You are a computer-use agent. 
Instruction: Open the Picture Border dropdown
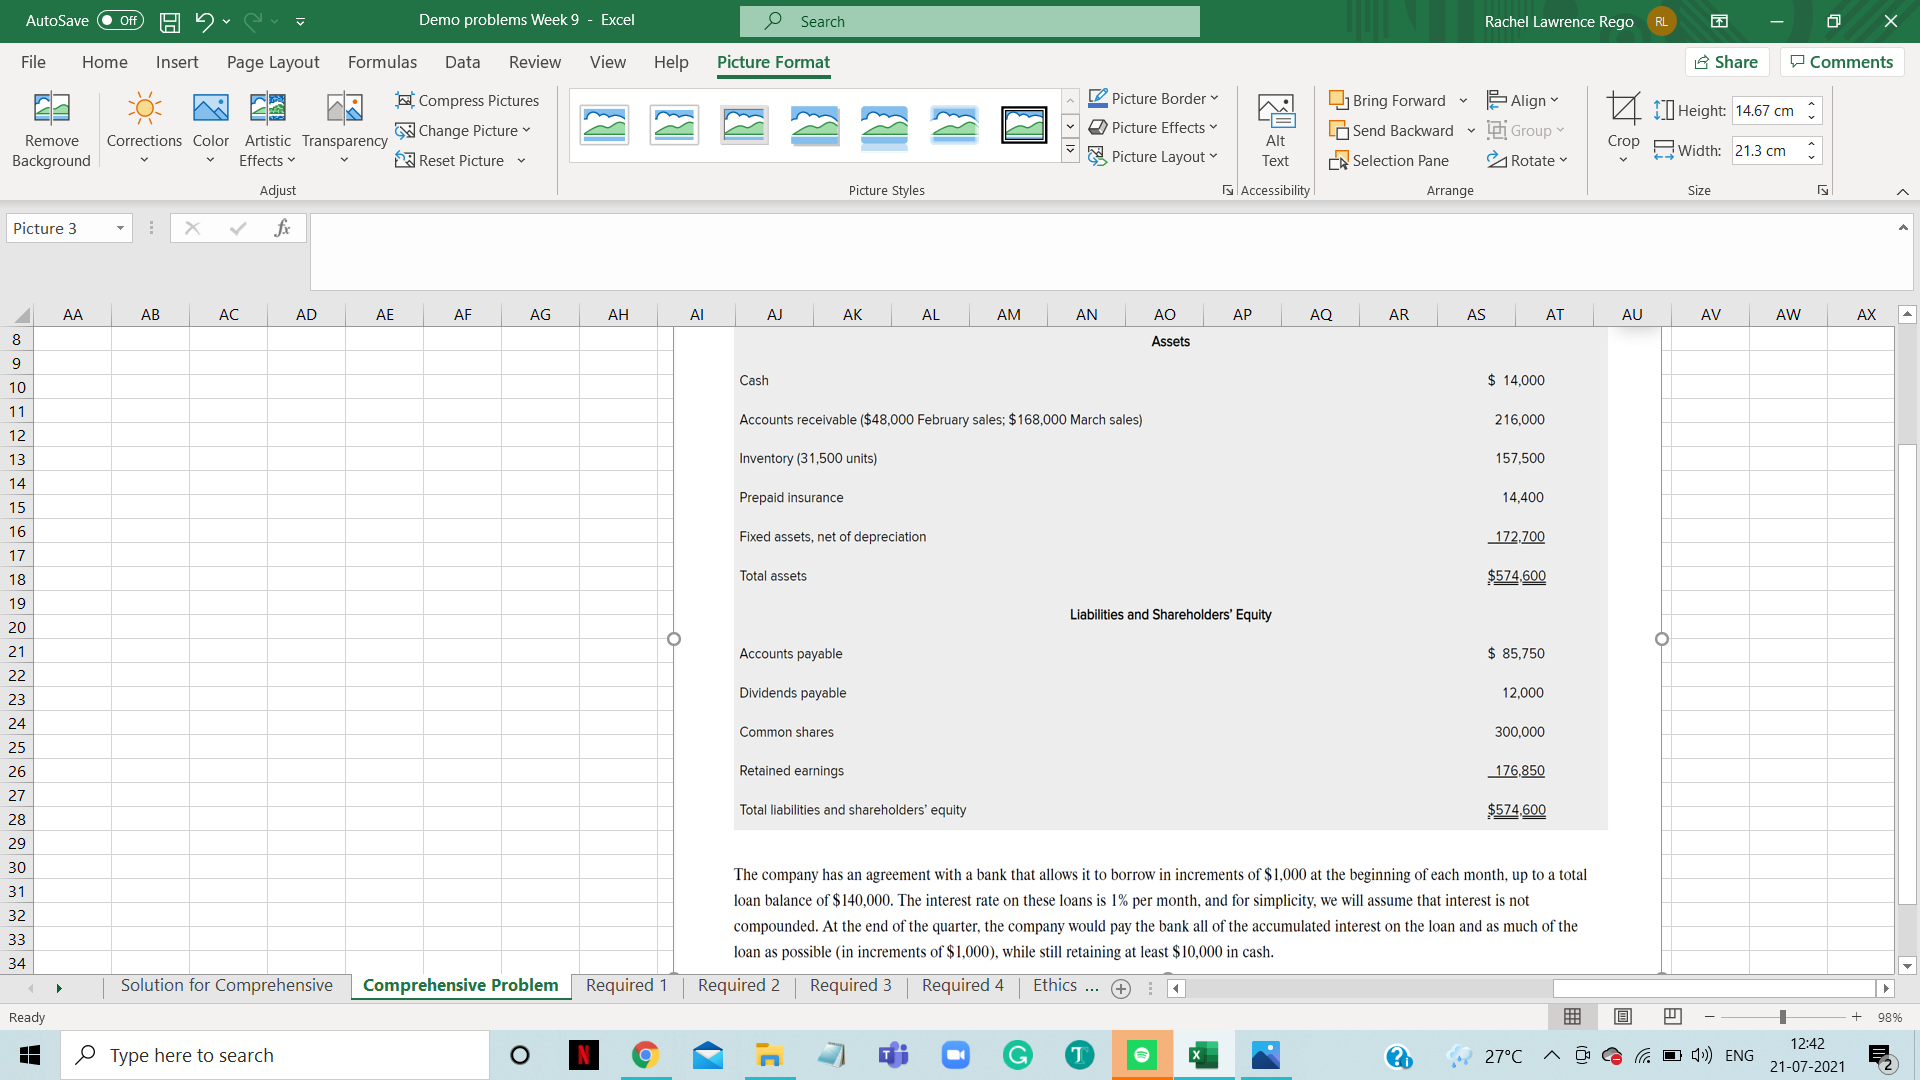click(x=1152, y=98)
